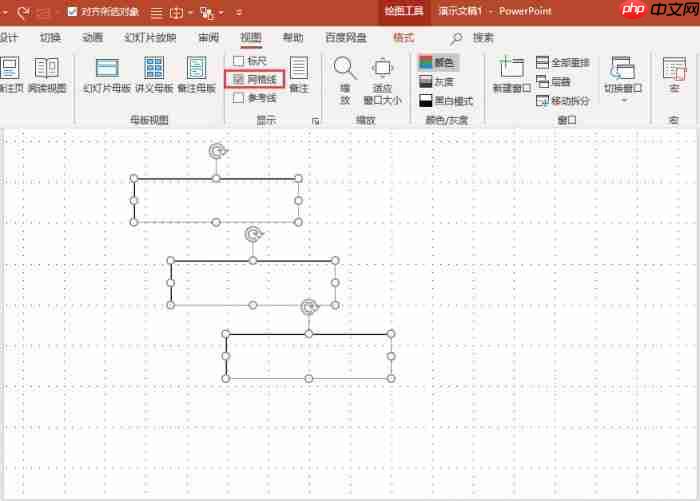This screenshot has height=501, width=700.
Task: Click top-right resize handle of the middle rectangle
Action: 335,260
